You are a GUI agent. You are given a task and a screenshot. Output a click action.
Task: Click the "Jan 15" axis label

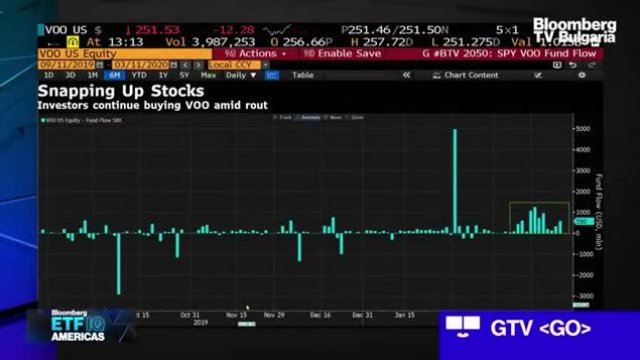click(404, 315)
